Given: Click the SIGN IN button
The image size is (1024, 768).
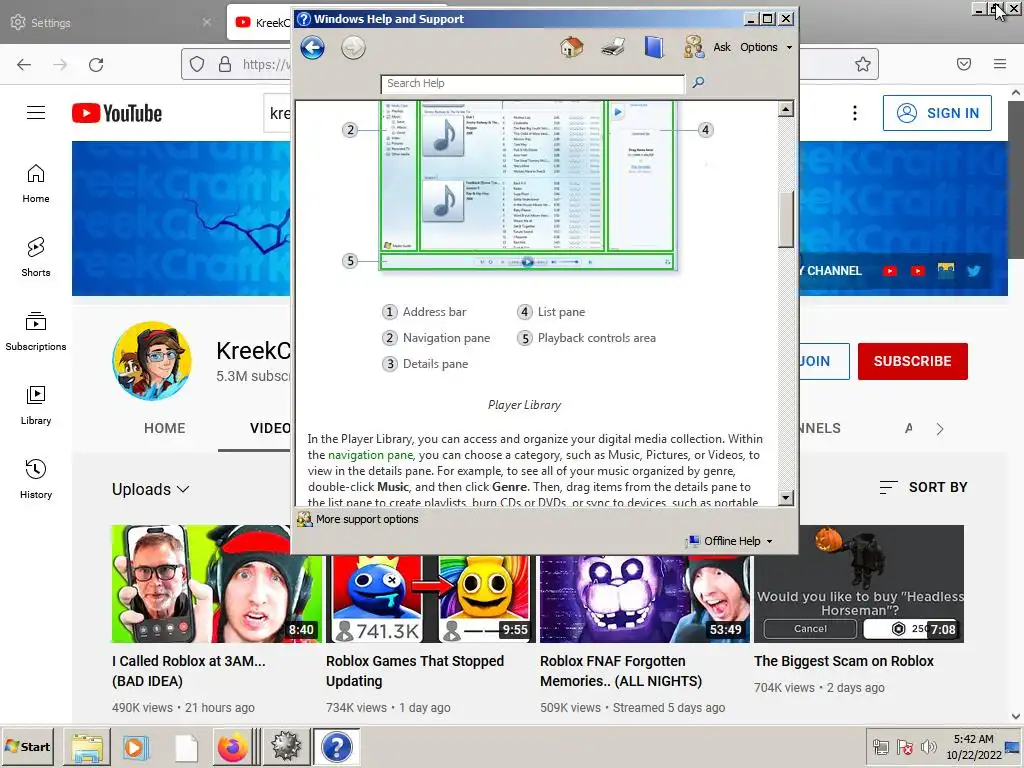Looking at the screenshot, I should point(937,113).
